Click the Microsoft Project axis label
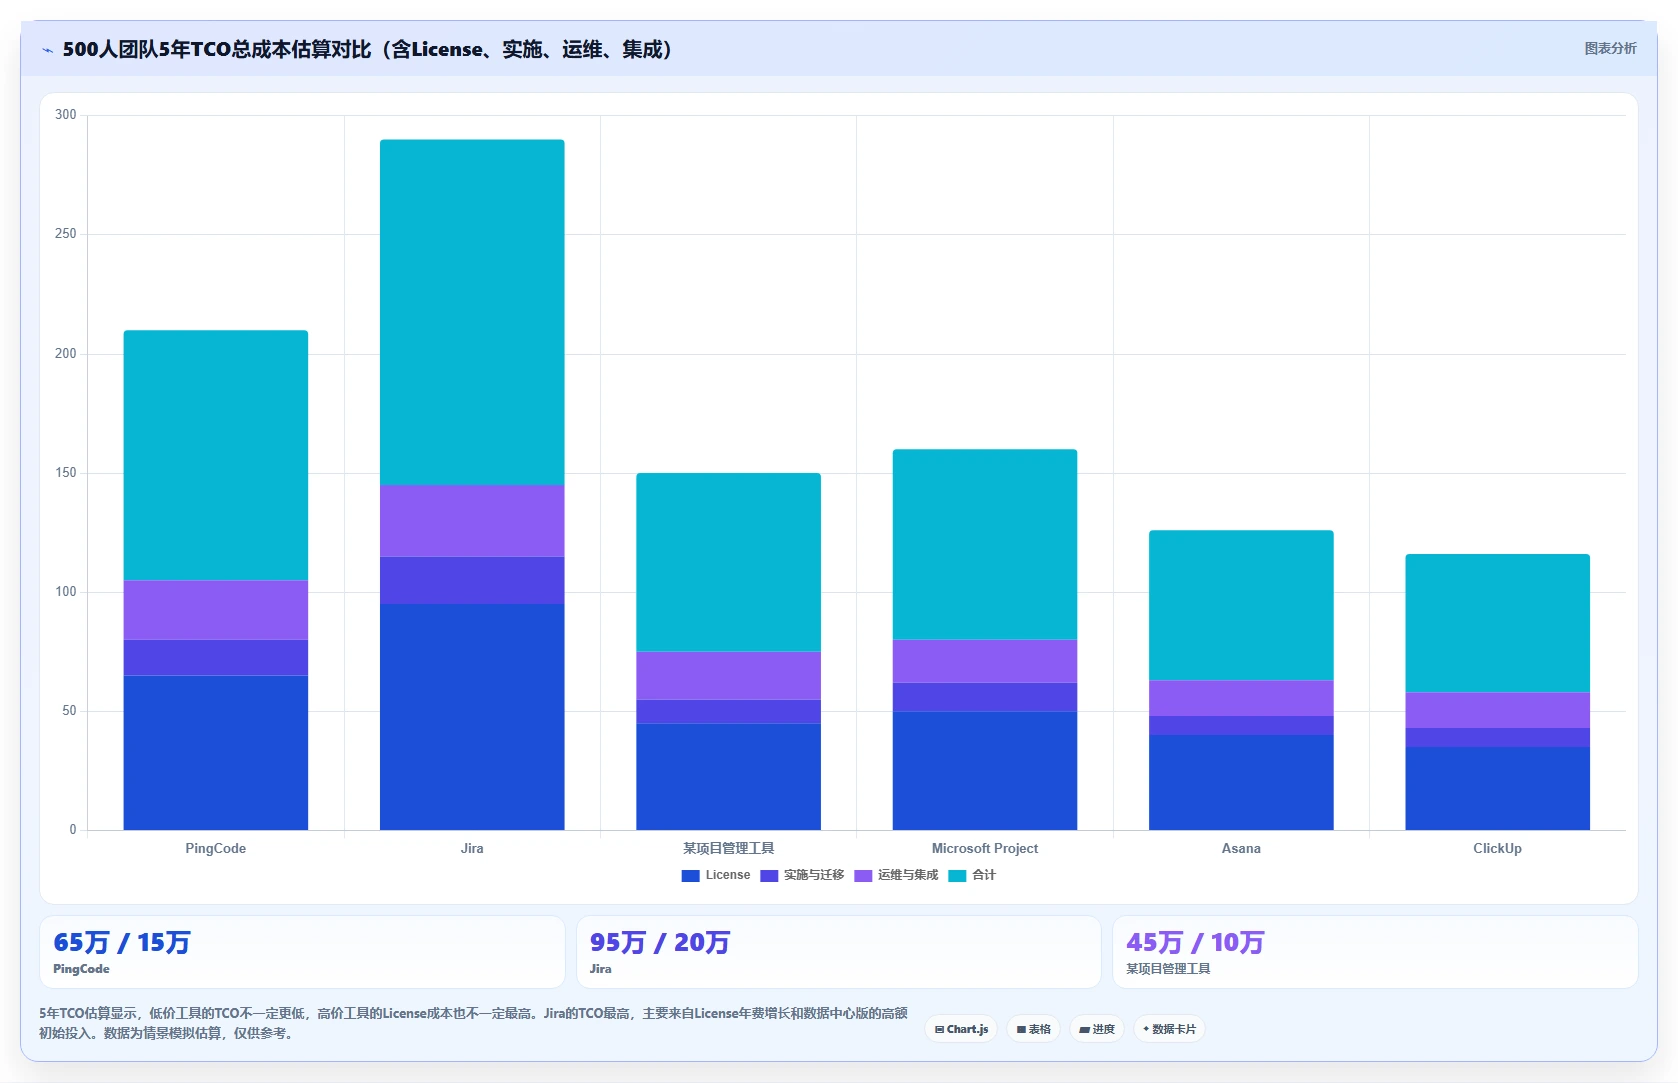 coord(985,848)
